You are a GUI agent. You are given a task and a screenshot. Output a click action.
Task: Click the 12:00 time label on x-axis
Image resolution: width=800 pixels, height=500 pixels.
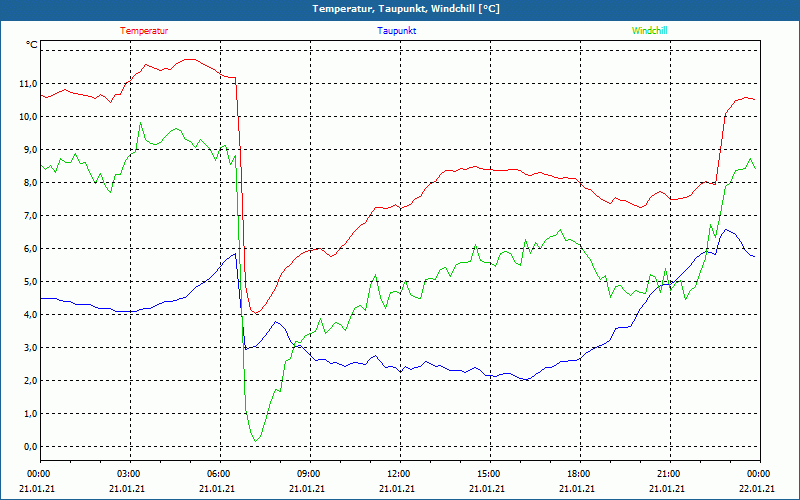click(x=399, y=474)
